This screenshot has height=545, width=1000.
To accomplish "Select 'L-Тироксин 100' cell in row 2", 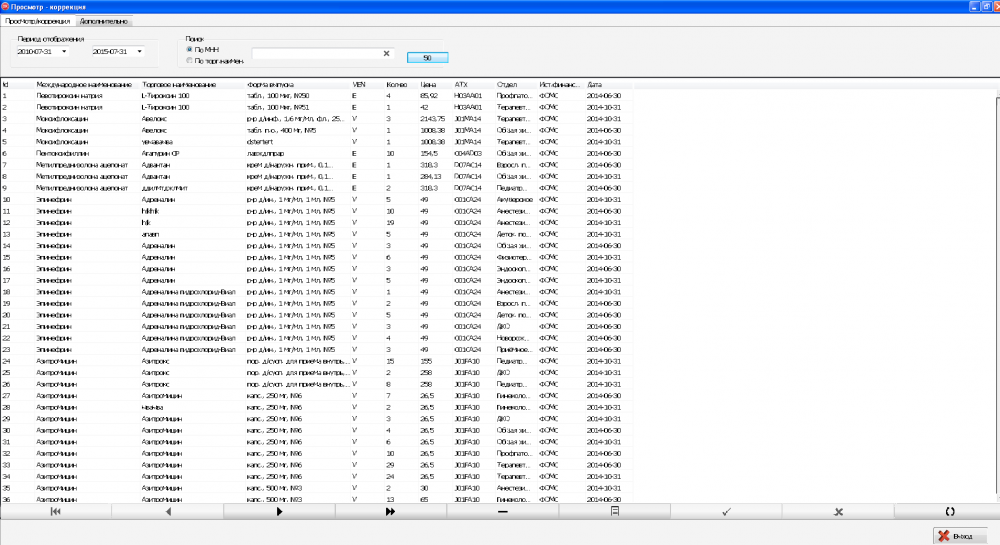I will click(165, 107).
